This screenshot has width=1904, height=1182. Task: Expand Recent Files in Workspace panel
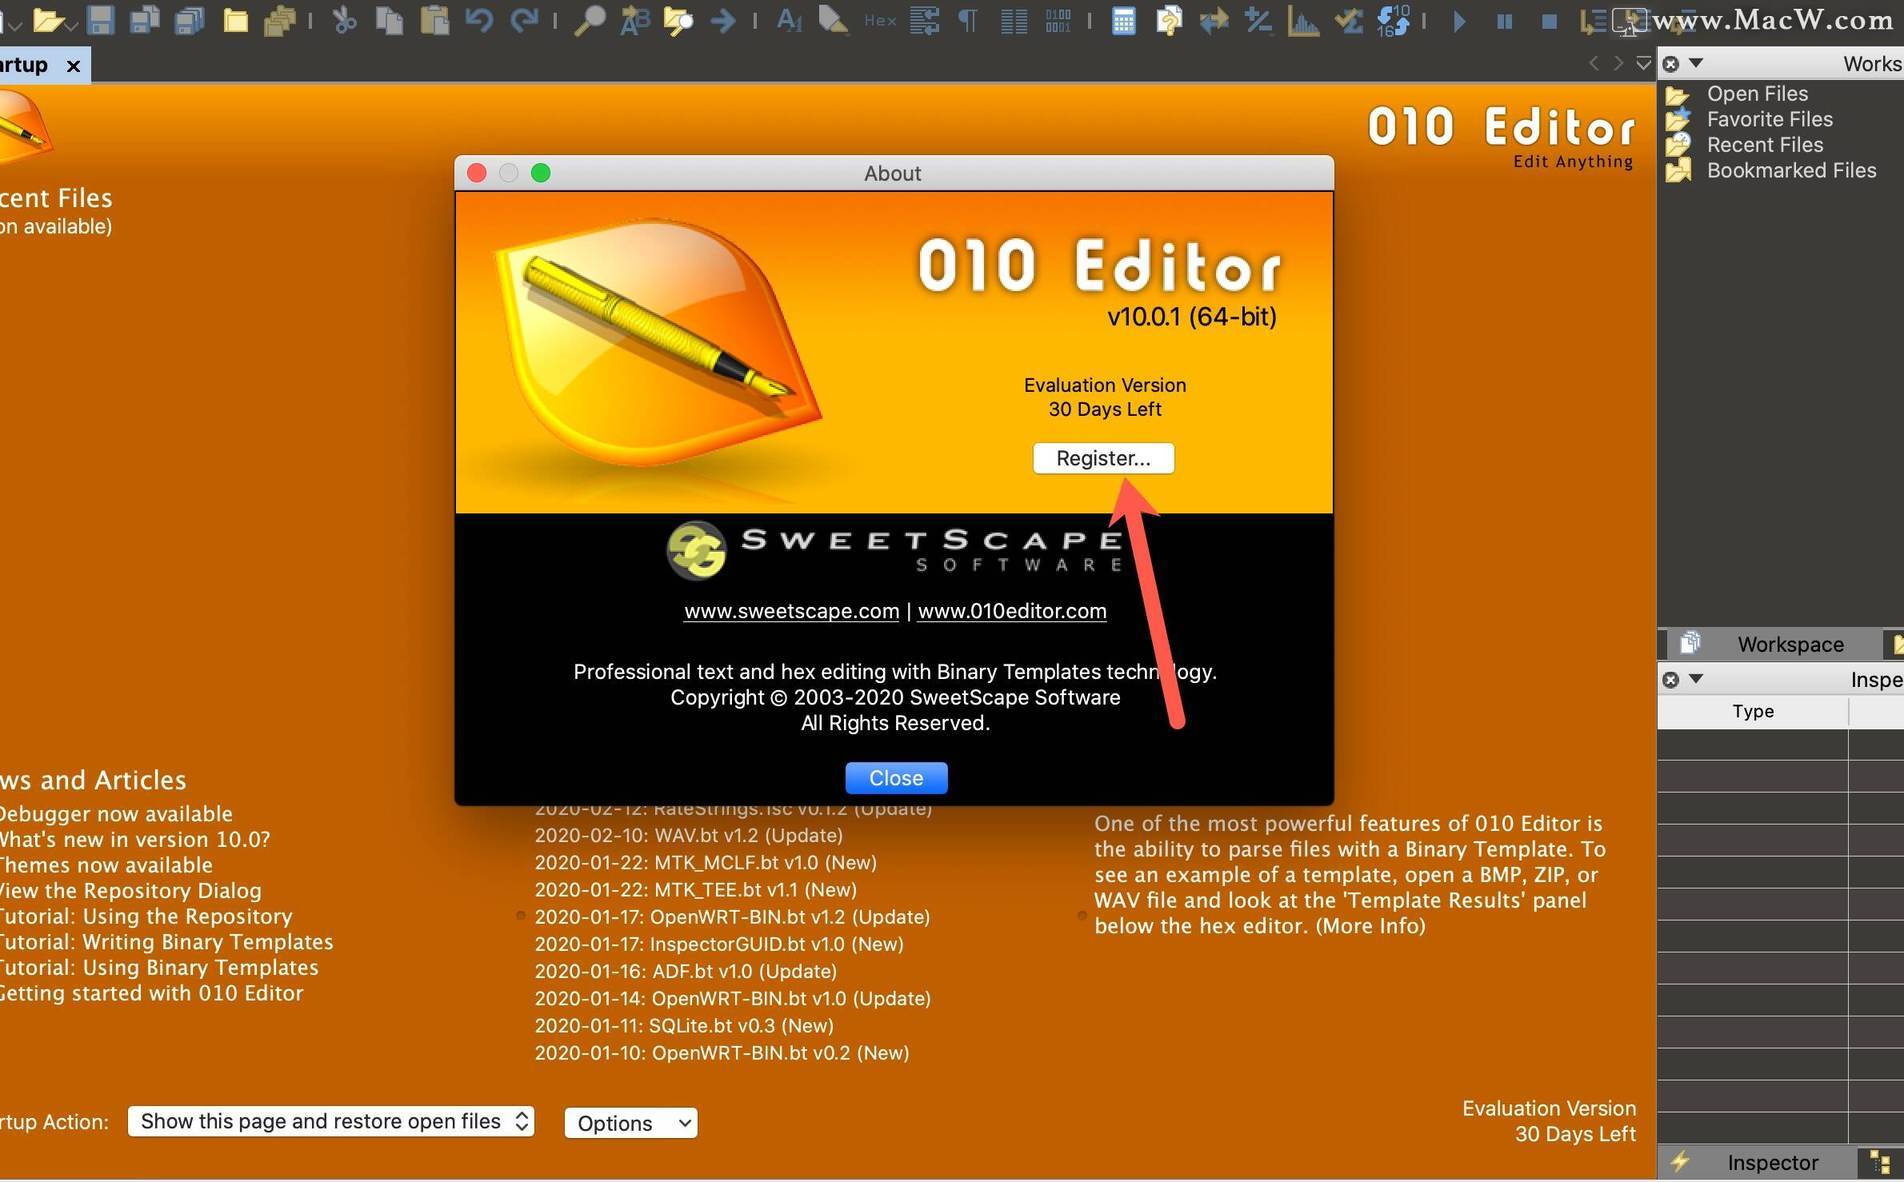(x=1765, y=145)
